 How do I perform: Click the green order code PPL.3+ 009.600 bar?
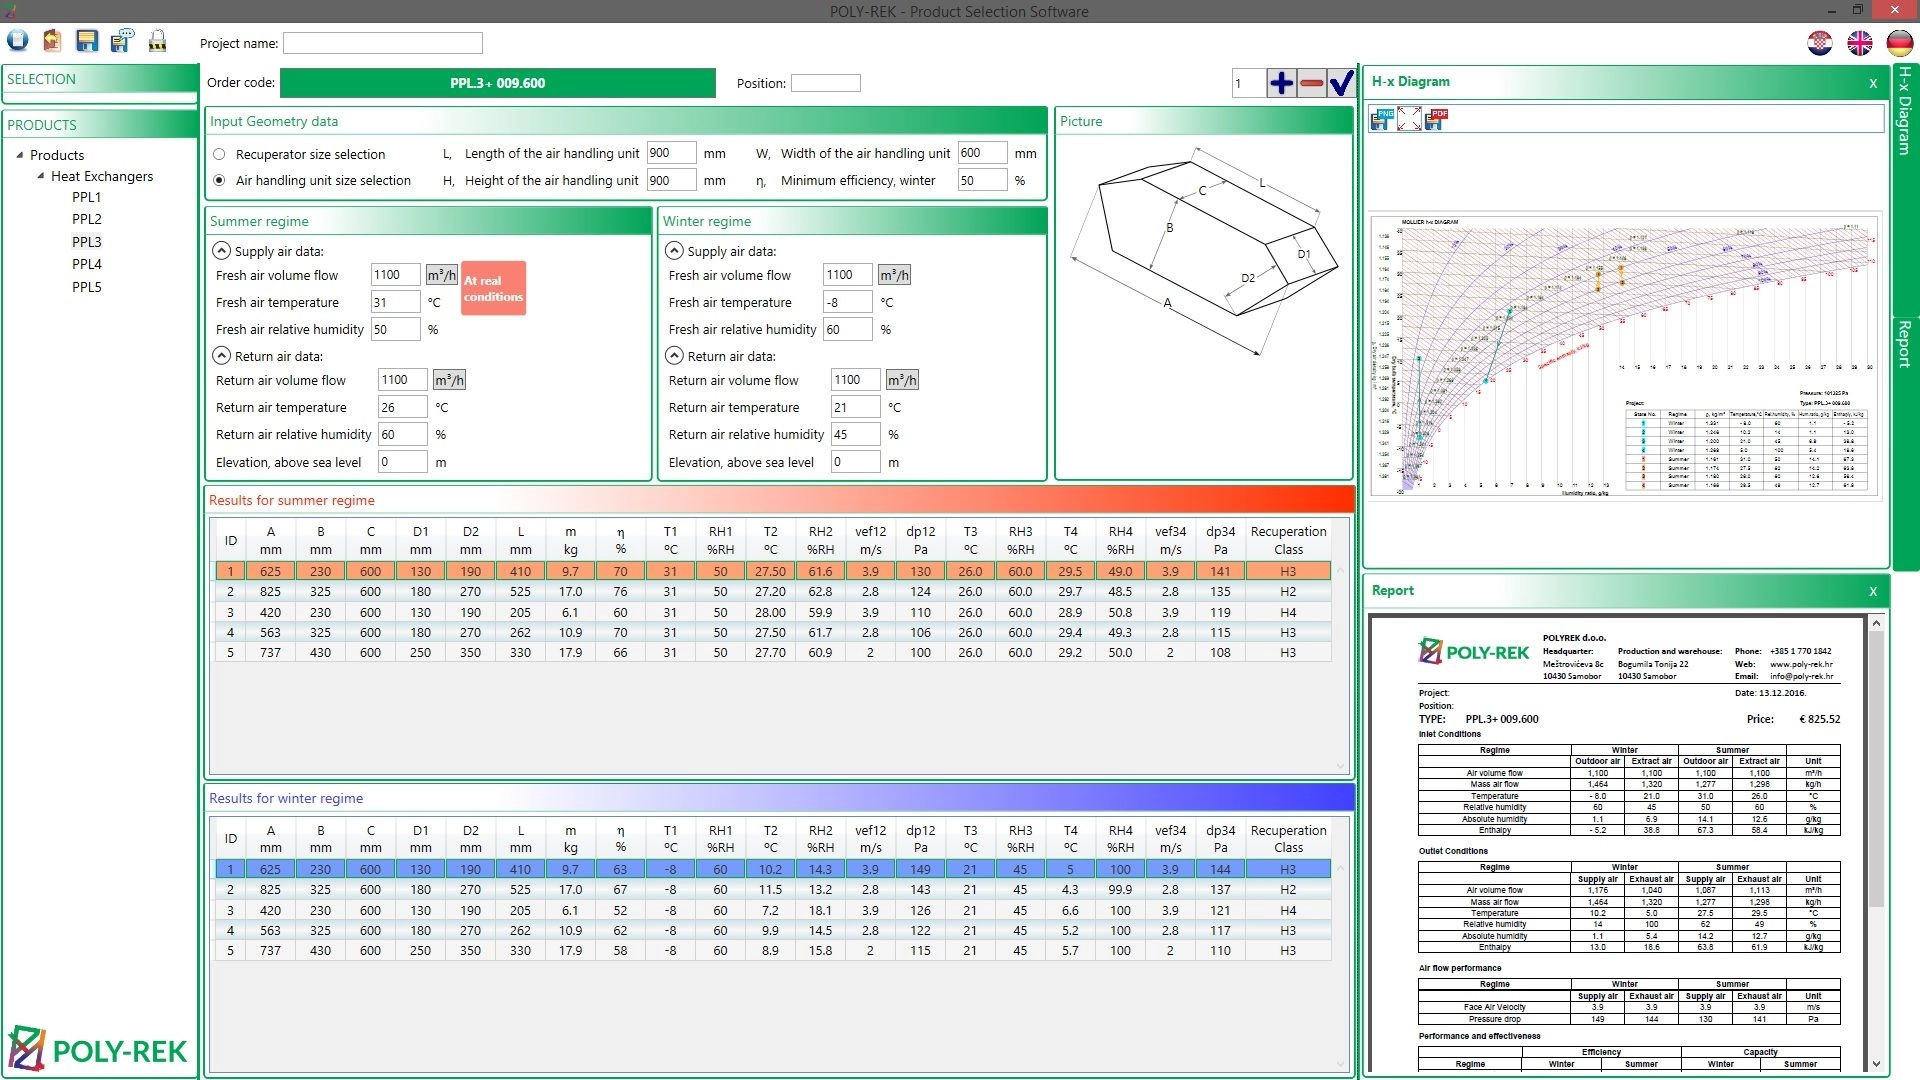[498, 83]
